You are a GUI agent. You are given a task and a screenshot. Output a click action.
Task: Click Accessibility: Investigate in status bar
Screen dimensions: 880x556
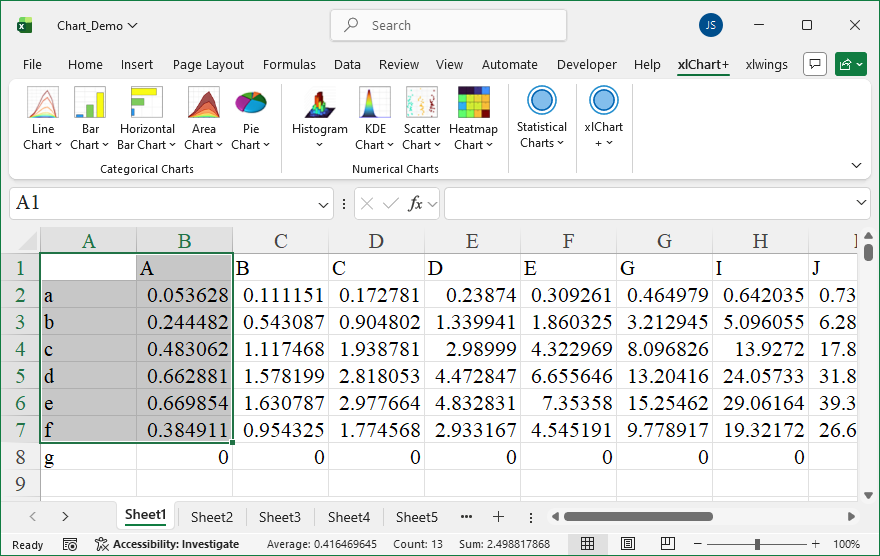click(x=167, y=544)
